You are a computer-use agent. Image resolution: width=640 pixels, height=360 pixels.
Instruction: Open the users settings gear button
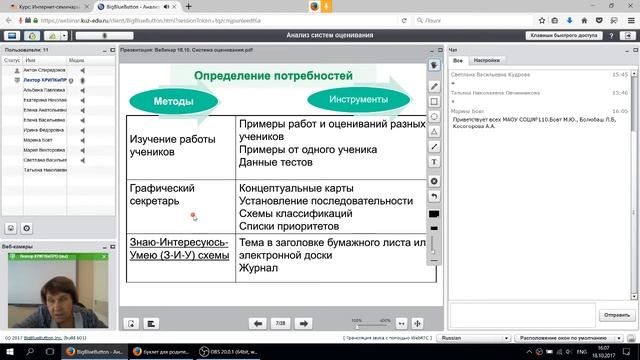point(27,229)
